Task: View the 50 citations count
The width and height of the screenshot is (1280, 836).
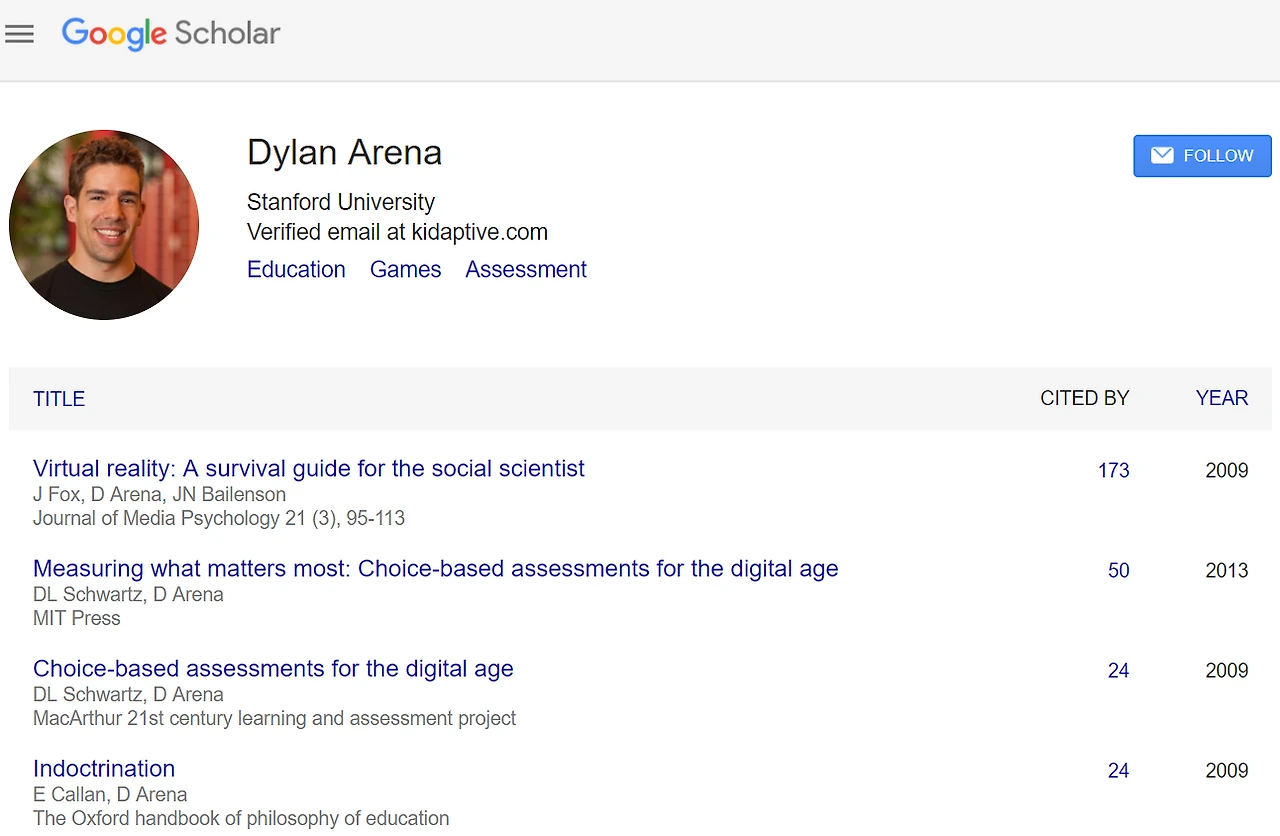Action: (1118, 570)
